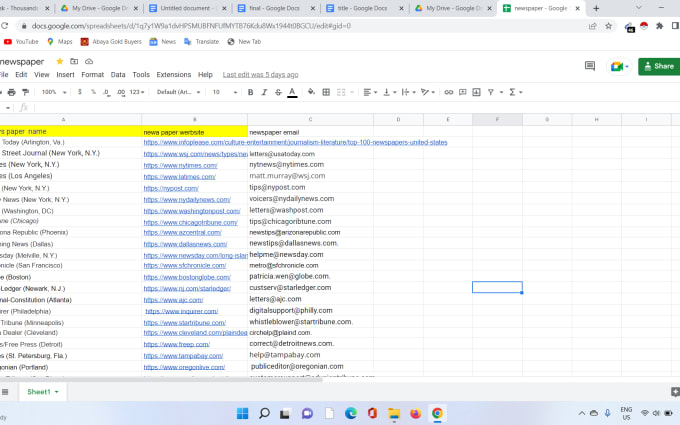This screenshot has width=680, height=425.
Task: Open the bostonglobe.com website link
Action: pos(187,277)
